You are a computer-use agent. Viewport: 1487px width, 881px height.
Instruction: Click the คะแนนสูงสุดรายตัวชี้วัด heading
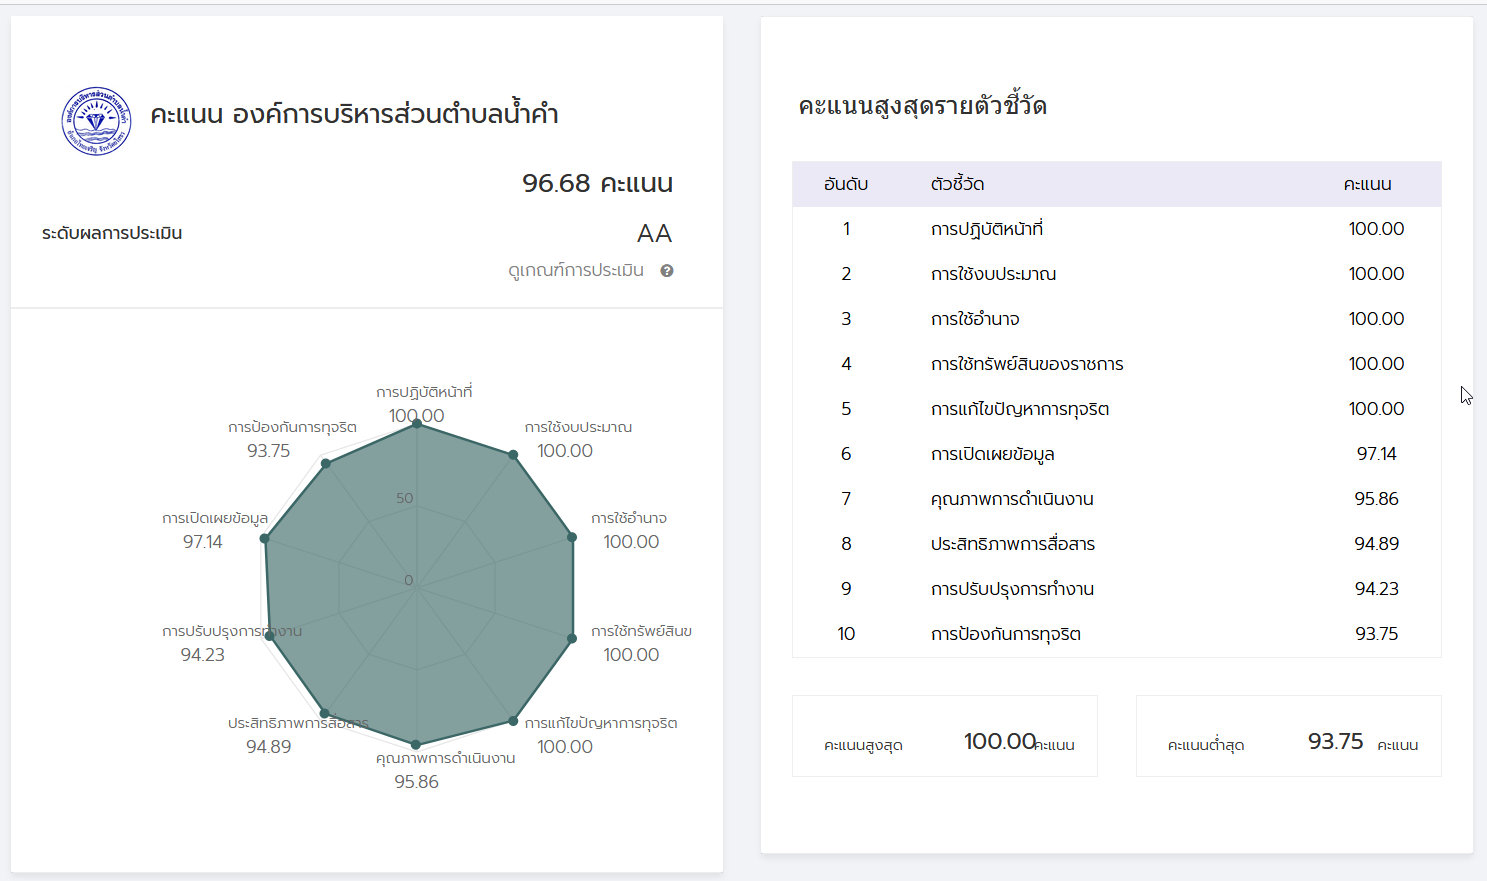(x=922, y=106)
